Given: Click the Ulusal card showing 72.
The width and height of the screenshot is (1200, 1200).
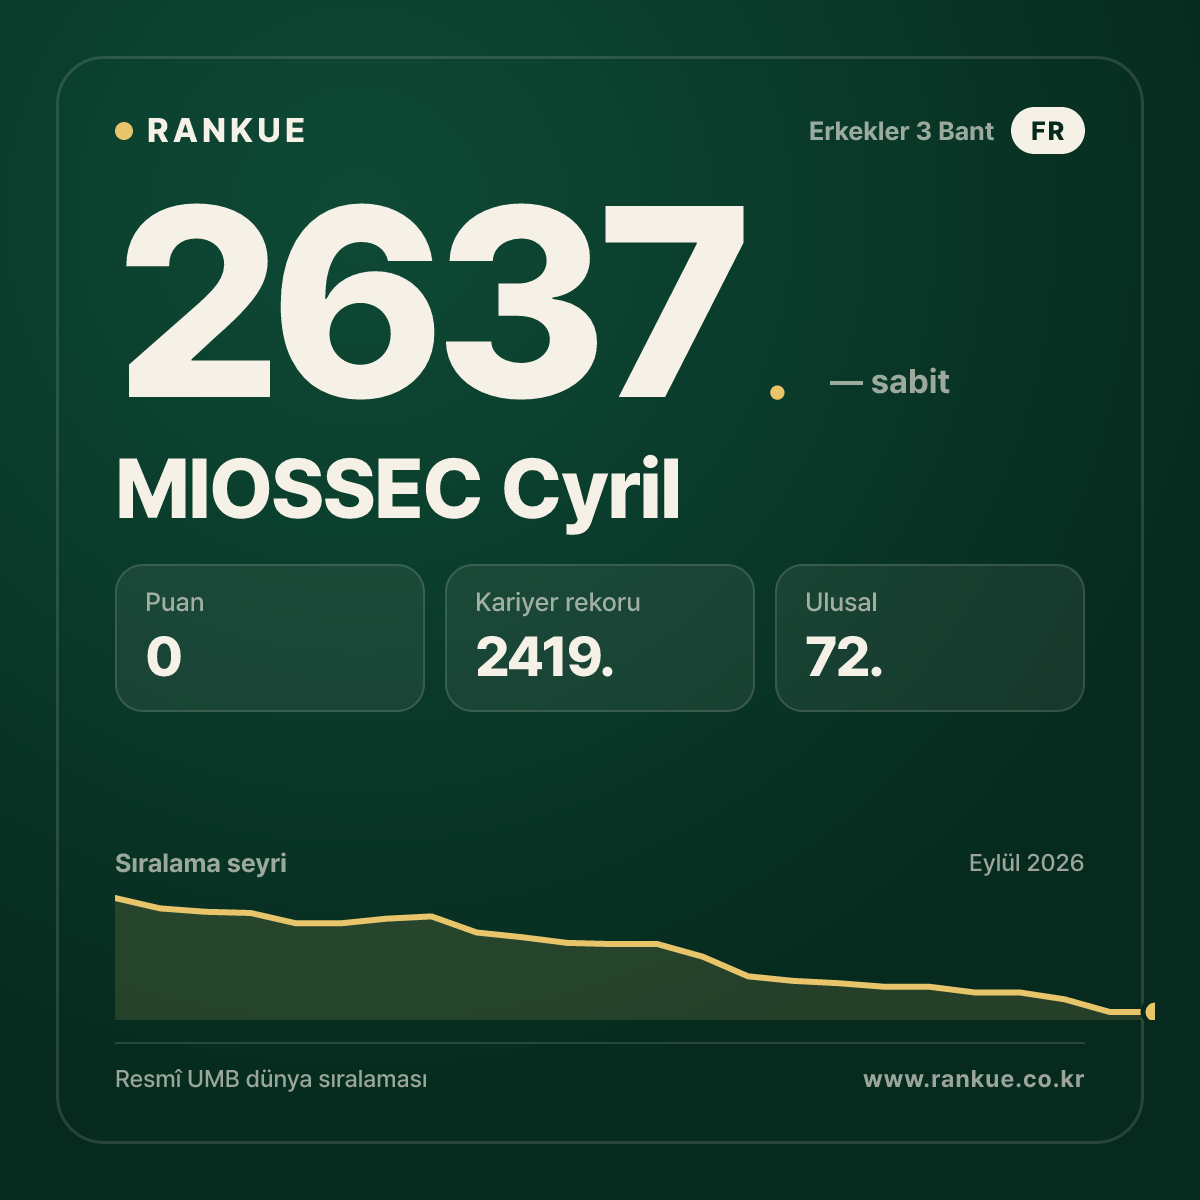Looking at the screenshot, I should point(930,638).
